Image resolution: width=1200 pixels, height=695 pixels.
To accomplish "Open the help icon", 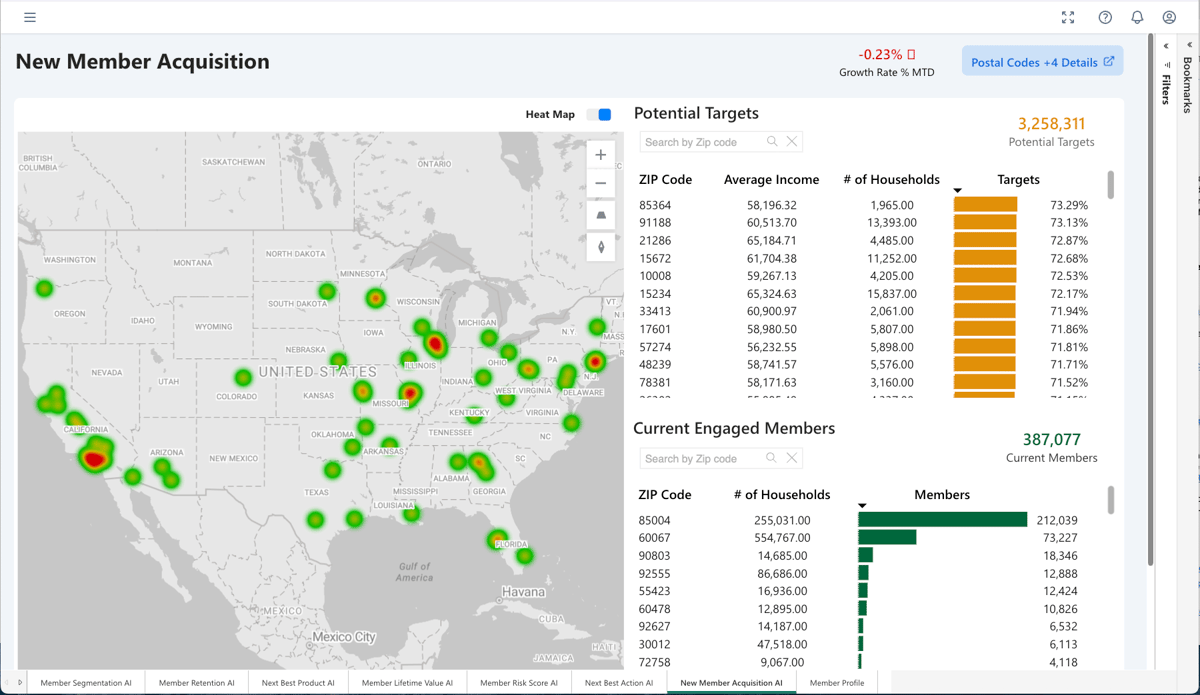I will 1105,17.
